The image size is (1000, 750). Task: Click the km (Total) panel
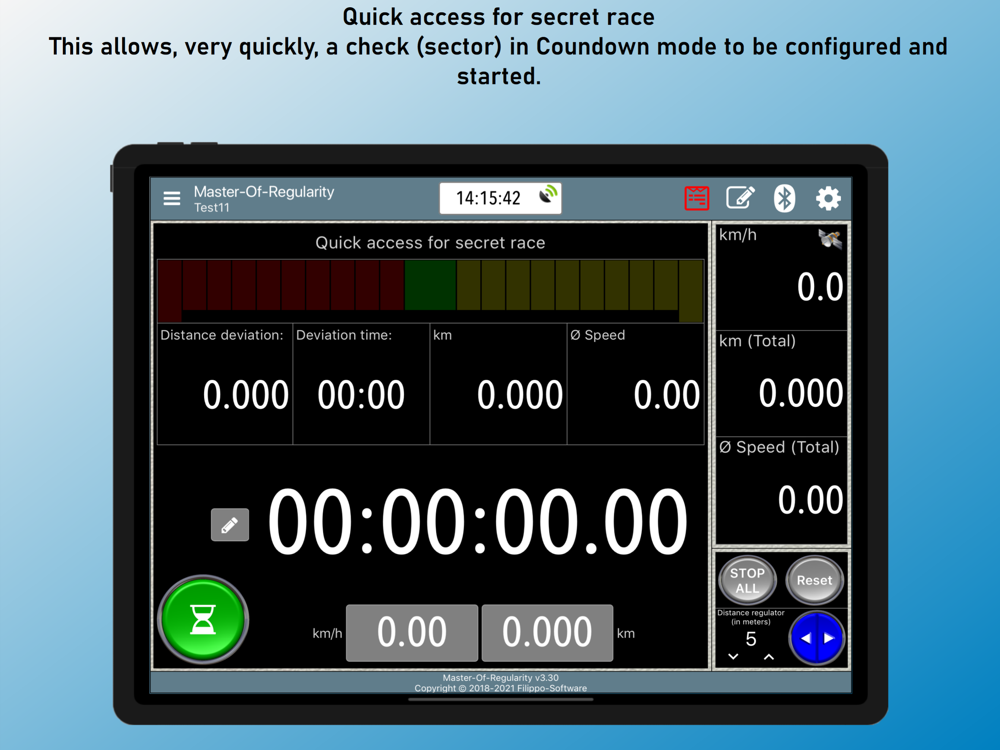782,383
